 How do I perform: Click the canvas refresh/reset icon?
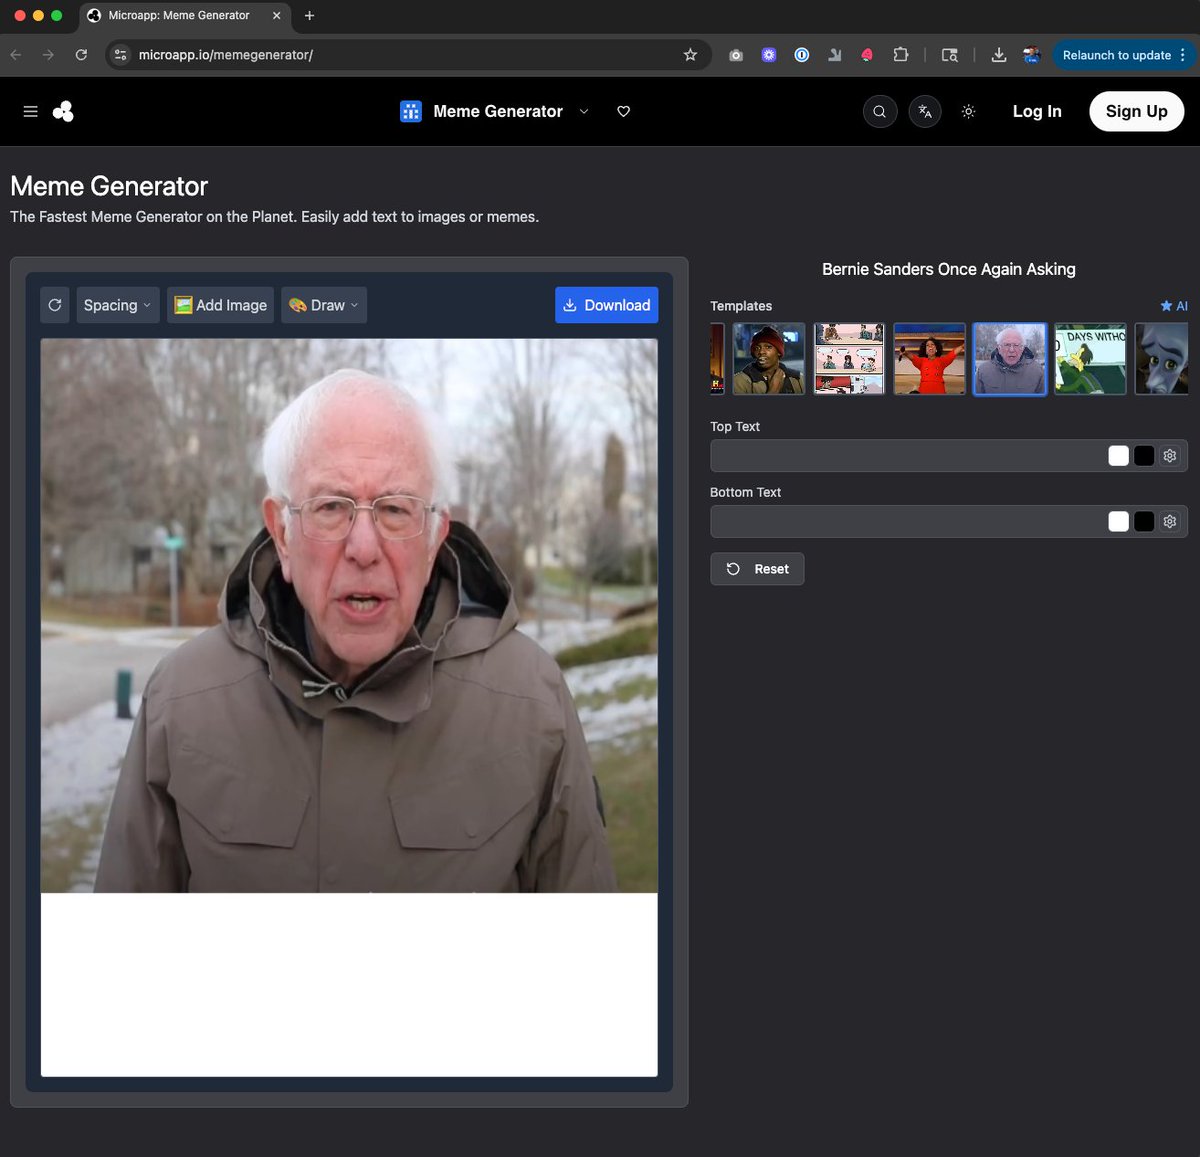coord(55,305)
